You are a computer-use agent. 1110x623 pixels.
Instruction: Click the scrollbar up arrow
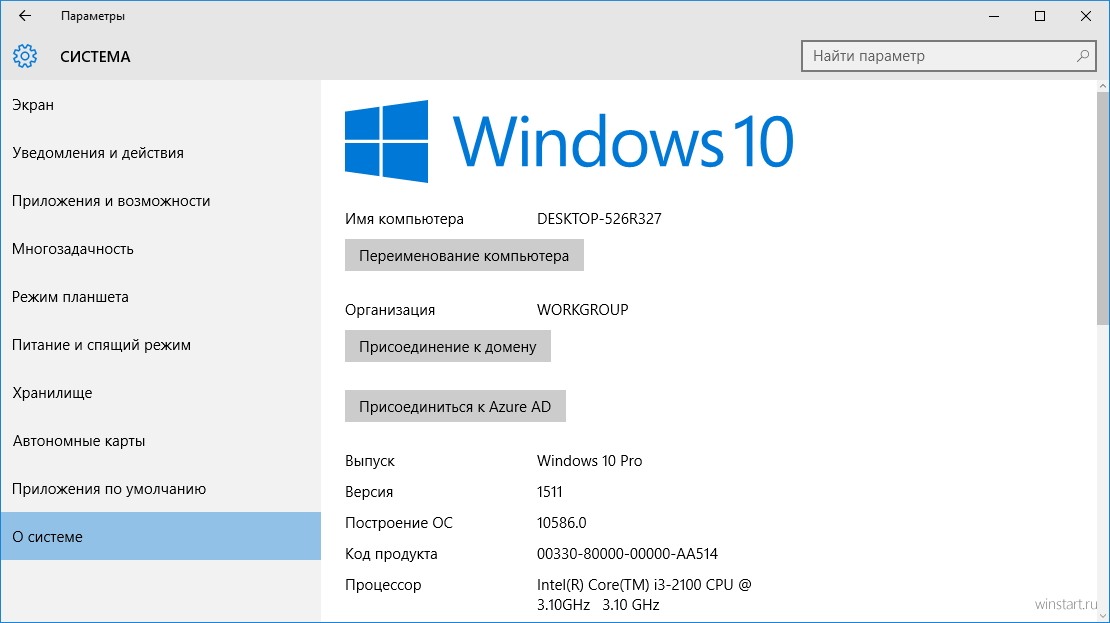click(x=1103, y=86)
